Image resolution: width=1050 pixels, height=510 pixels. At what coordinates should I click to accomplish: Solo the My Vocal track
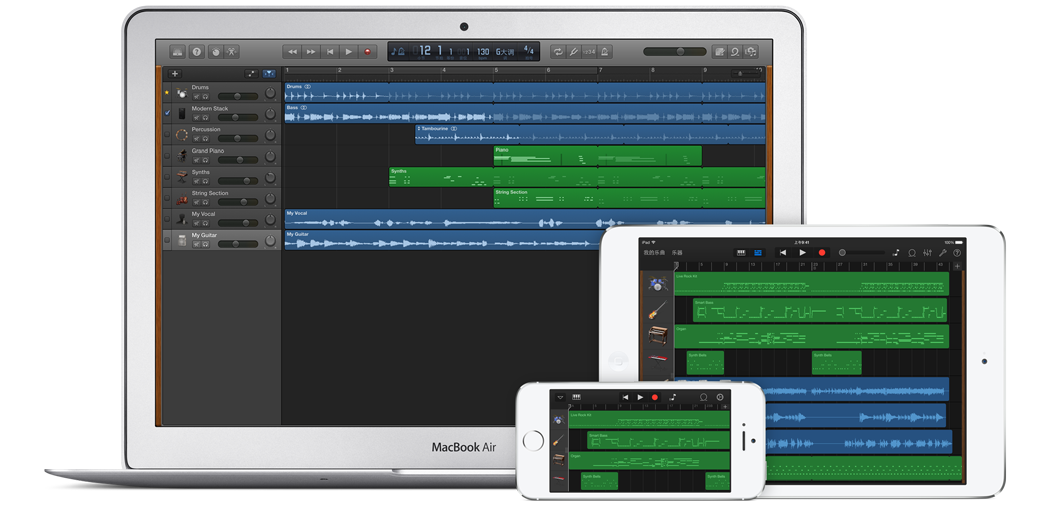point(205,224)
